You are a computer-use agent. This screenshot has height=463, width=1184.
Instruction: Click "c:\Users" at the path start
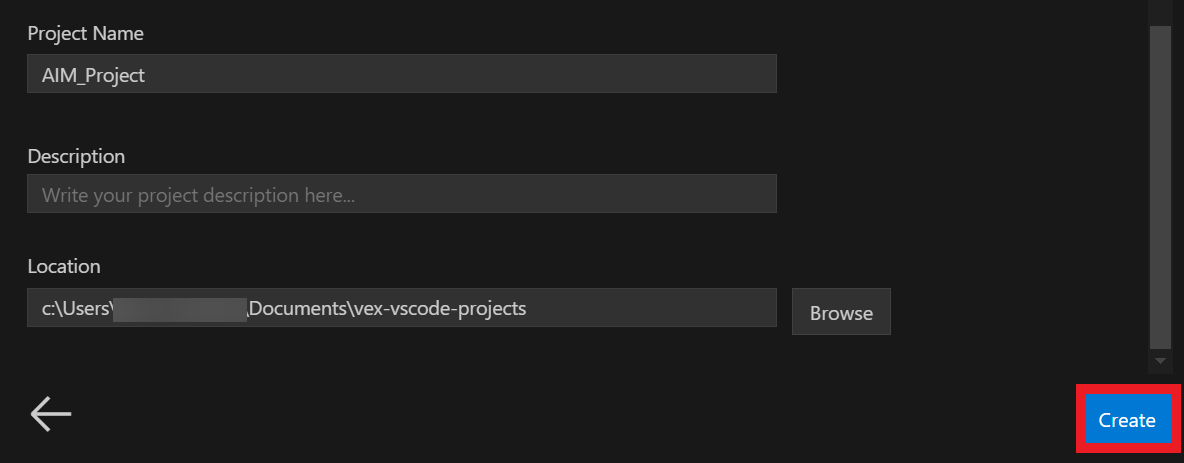click(x=76, y=308)
